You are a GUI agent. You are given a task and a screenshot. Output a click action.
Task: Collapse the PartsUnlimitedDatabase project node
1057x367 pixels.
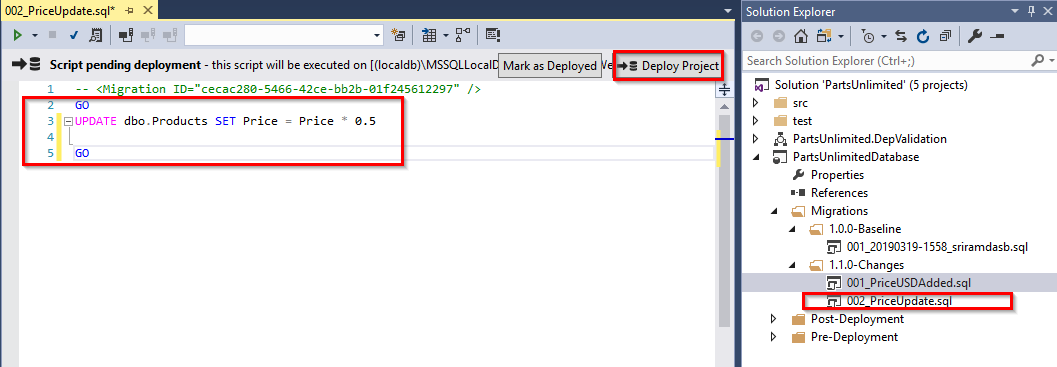(x=756, y=157)
